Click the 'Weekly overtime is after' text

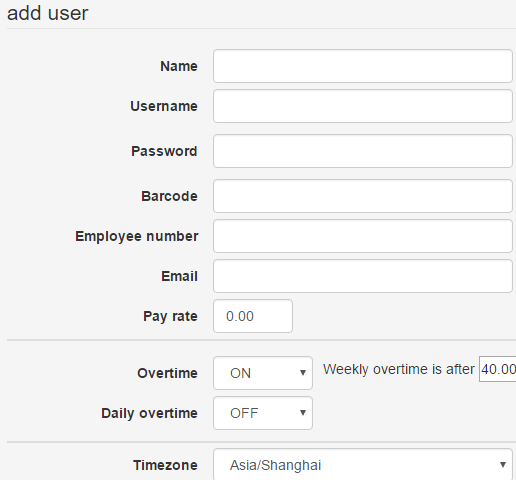[x=399, y=369]
